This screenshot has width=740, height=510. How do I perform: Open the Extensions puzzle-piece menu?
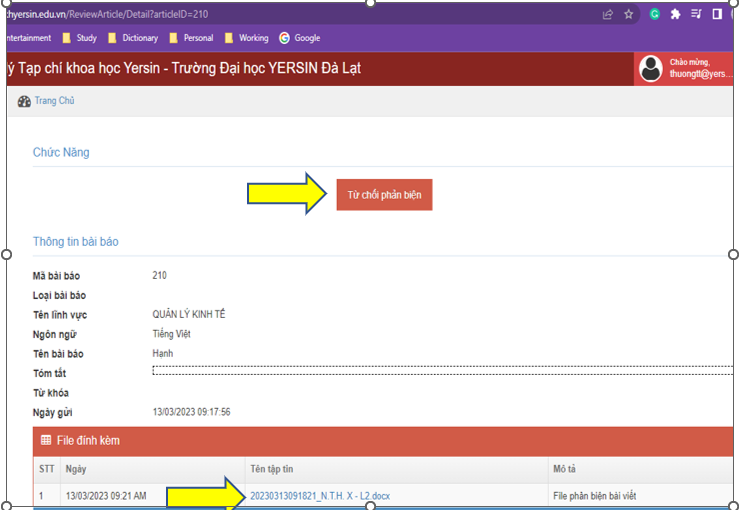tap(676, 14)
